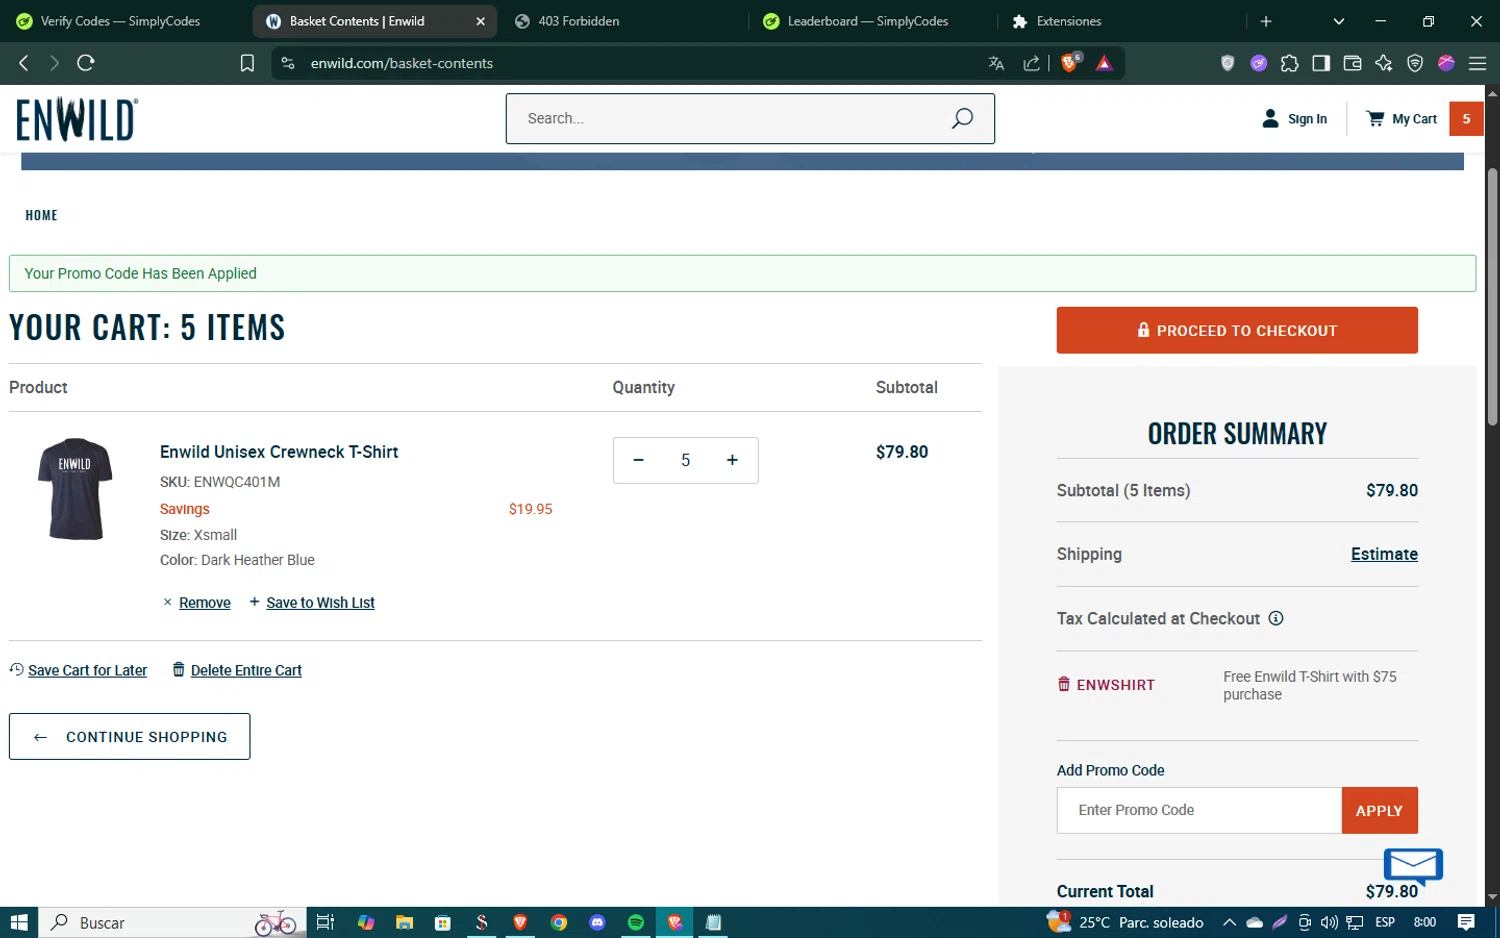The height and width of the screenshot is (938, 1500).
Task: Open the tax info circle icon
Action: pyautogui.click(x=1276, y=618)
